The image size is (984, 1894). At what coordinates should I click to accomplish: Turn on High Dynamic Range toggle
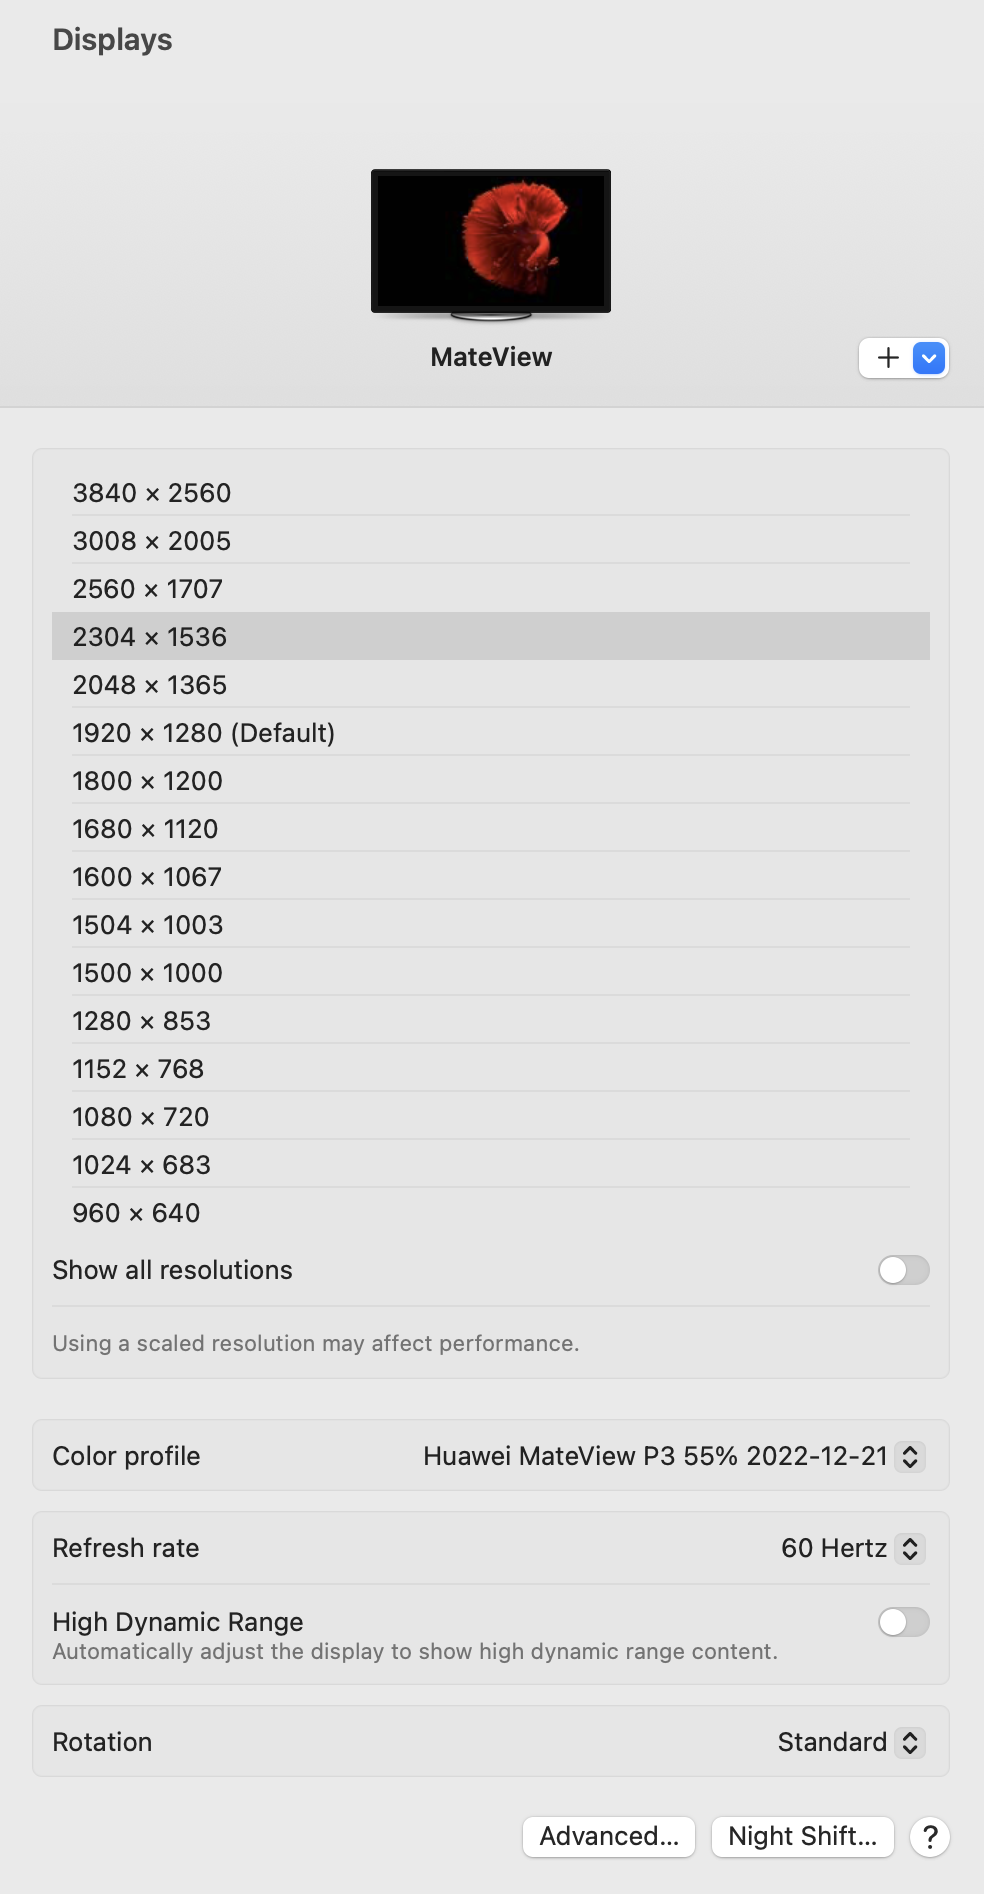click(903, 1622)
